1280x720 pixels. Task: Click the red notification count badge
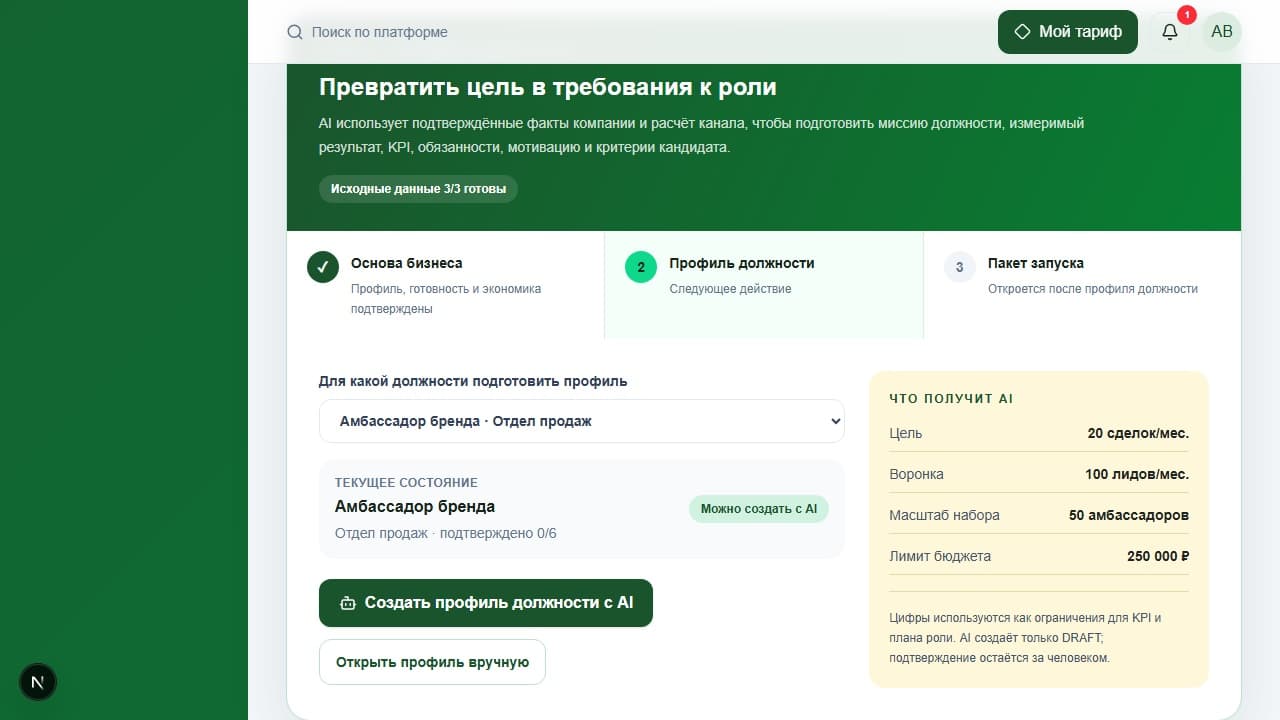tap(1187, 15)
